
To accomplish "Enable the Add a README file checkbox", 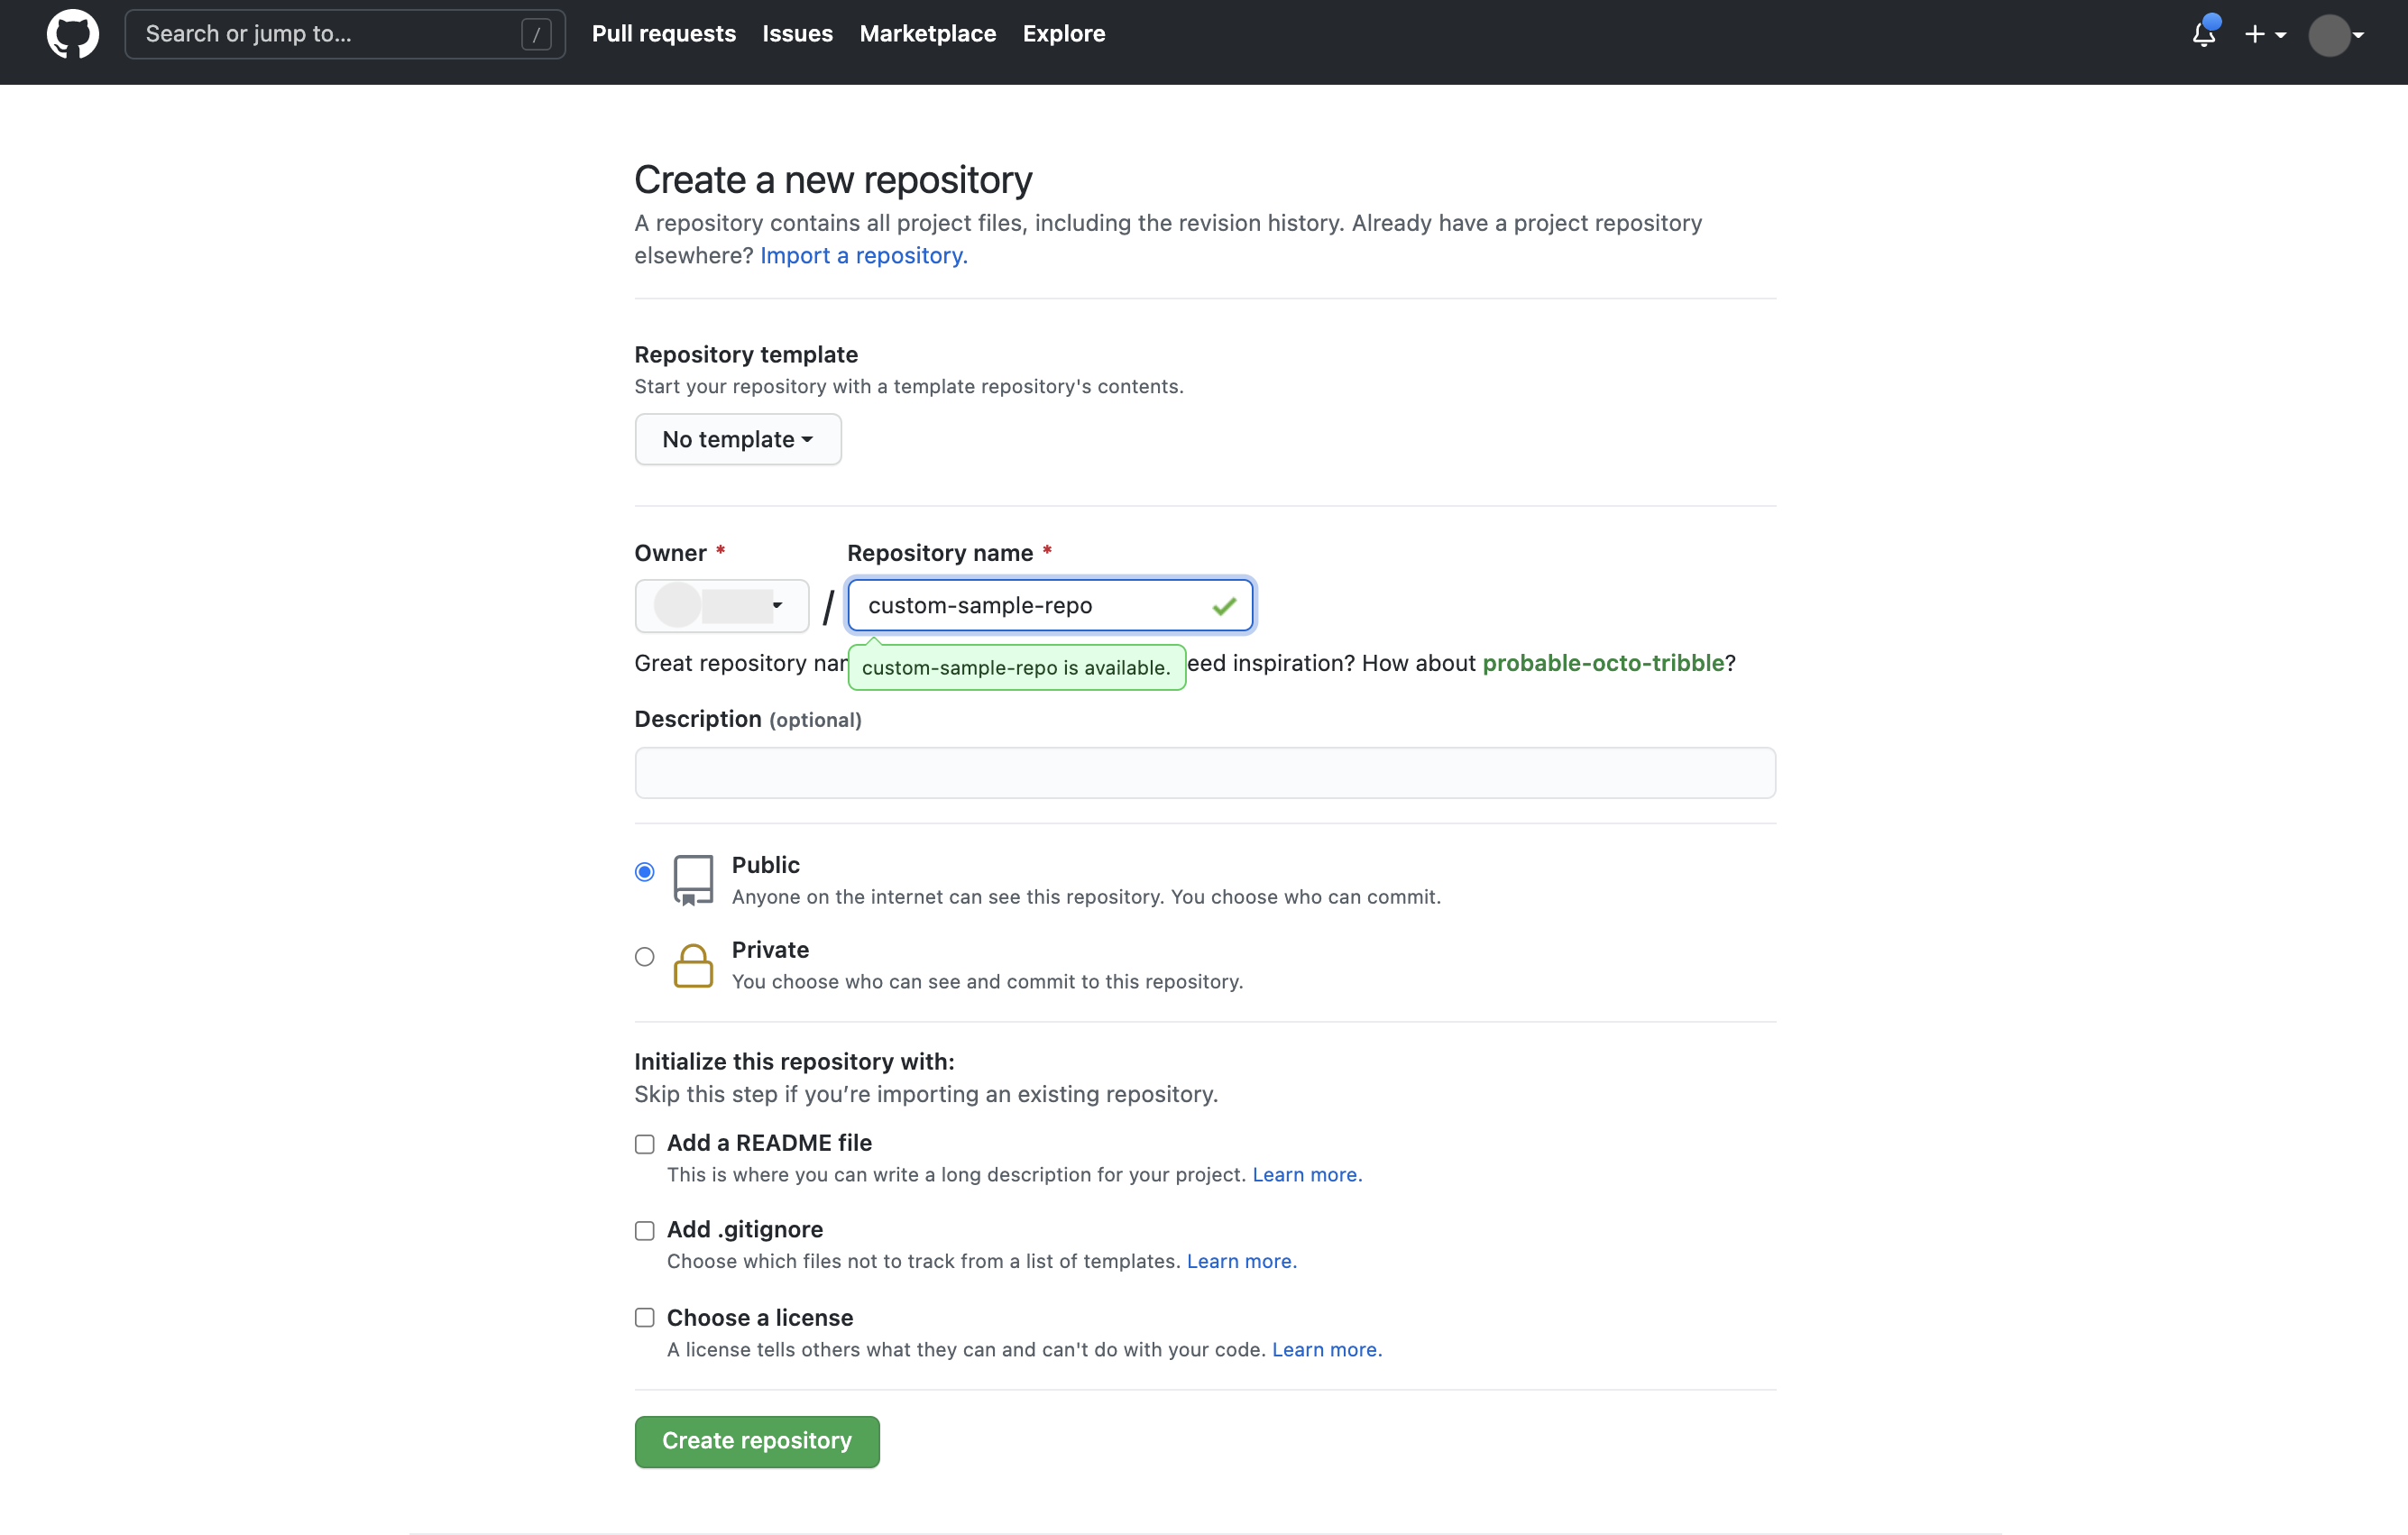I will 644,1142.
